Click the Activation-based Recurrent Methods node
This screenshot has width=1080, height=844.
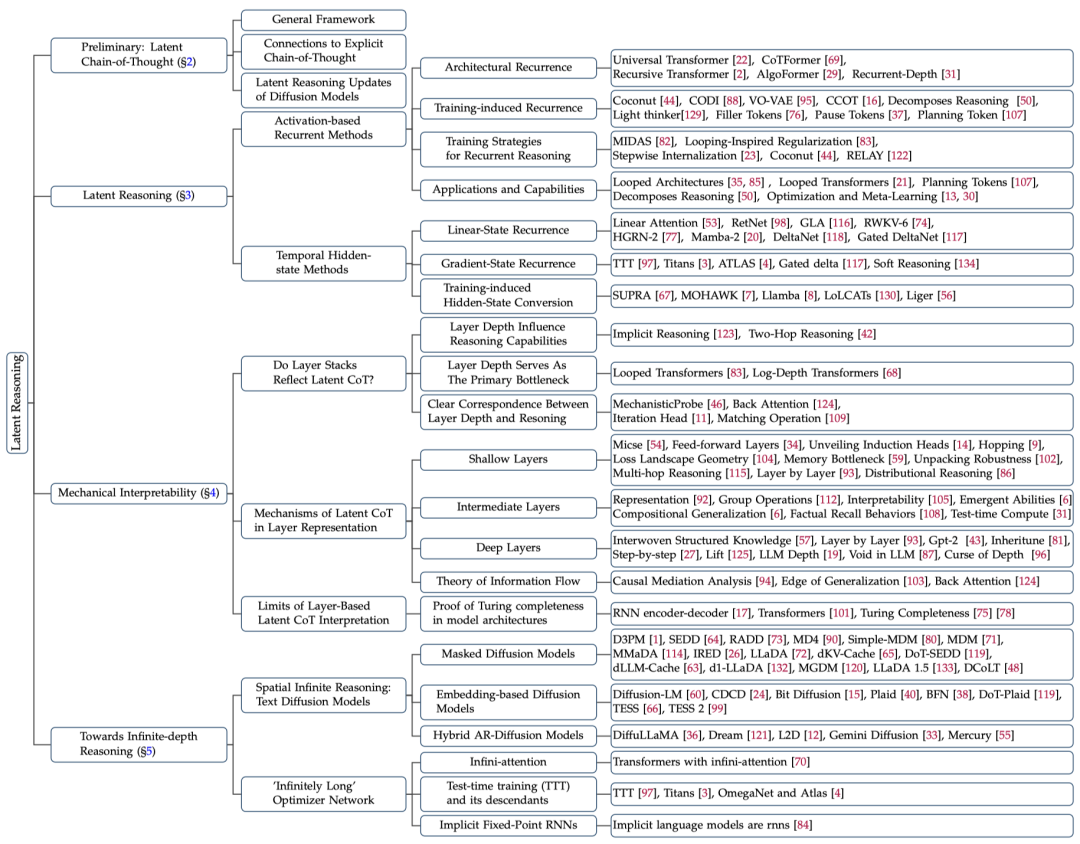[323, 128]
